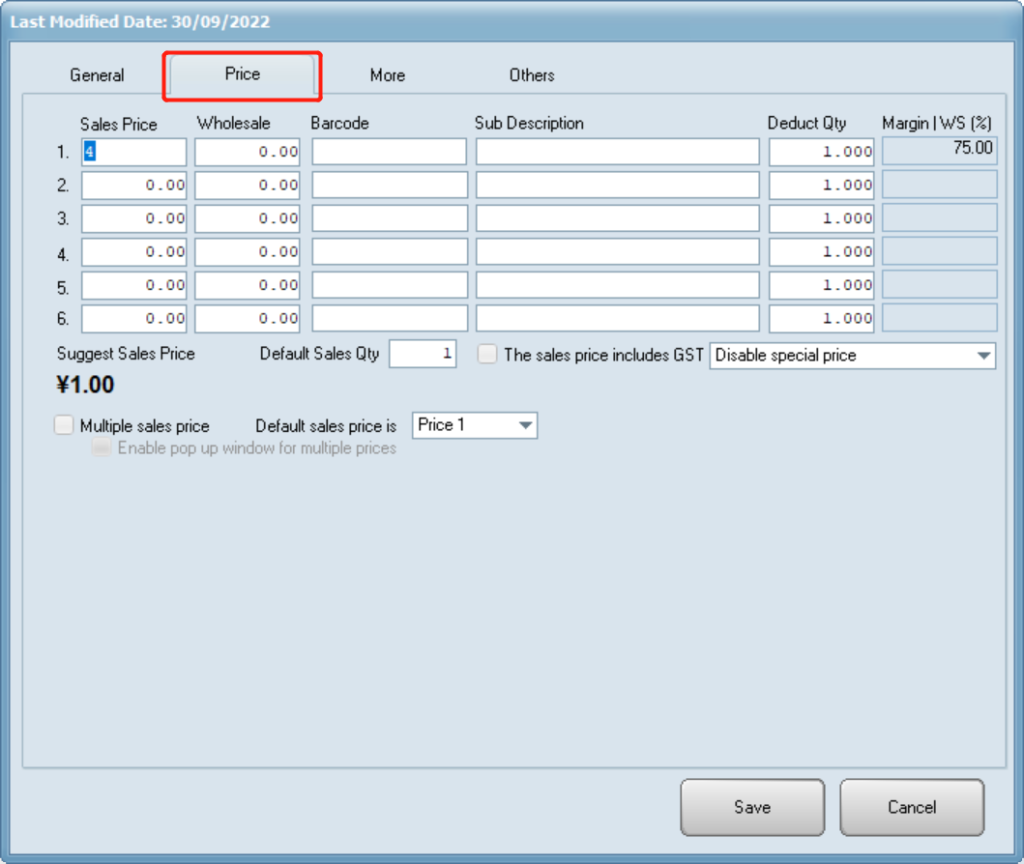Select the row 1 Sub Description field
The image size is (1024, 864).
pyautogui.click(x=617, y=152)
